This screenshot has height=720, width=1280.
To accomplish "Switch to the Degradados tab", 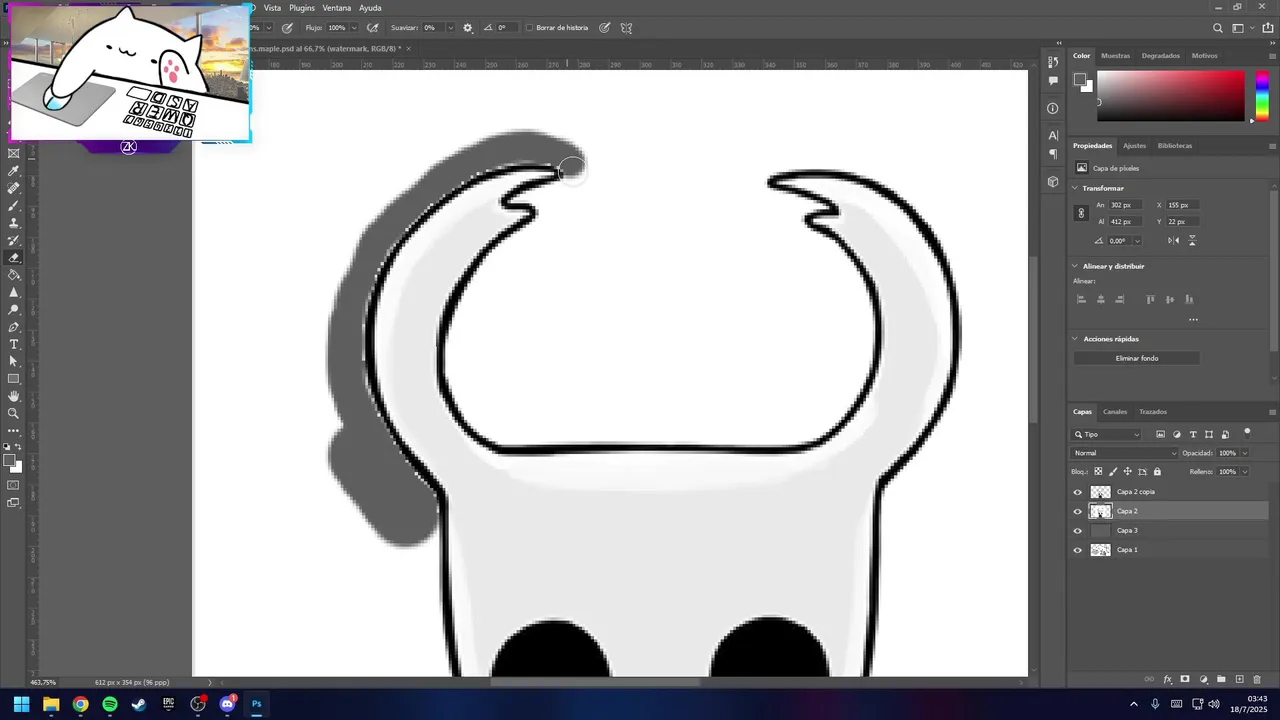I will point(1161,56).
